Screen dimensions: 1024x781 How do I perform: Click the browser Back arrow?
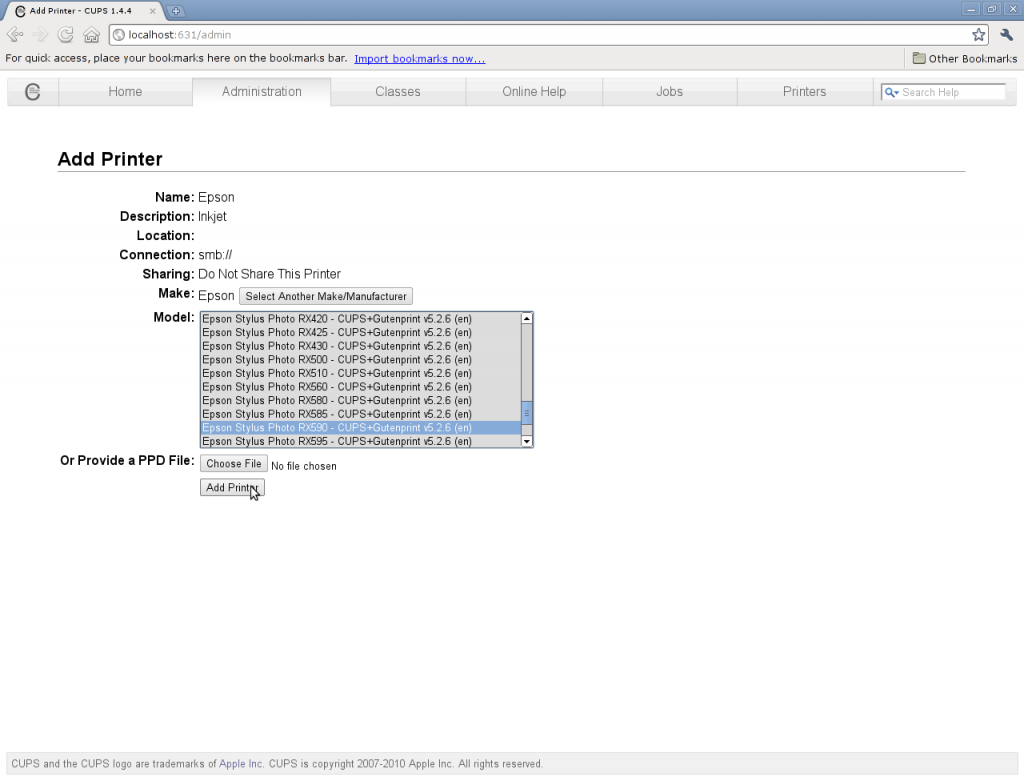14,35
